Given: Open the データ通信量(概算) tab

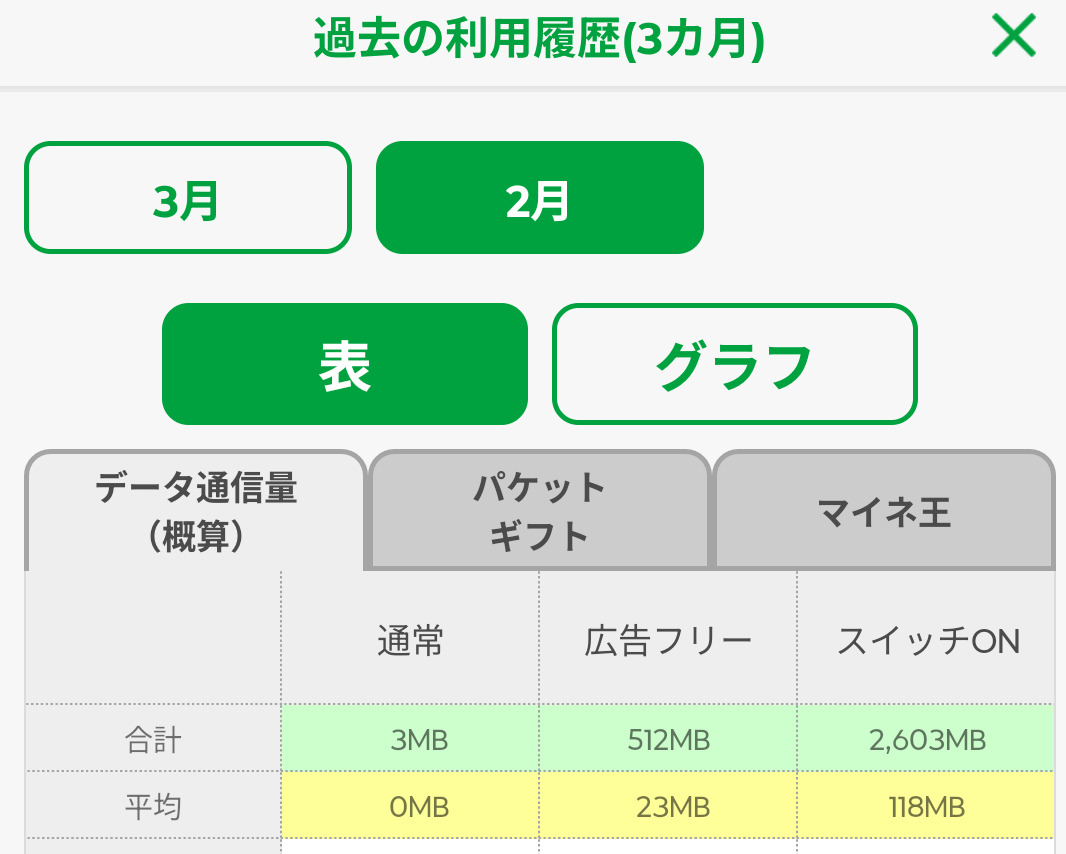Looking at the screenshot, I should click(196, 511).
